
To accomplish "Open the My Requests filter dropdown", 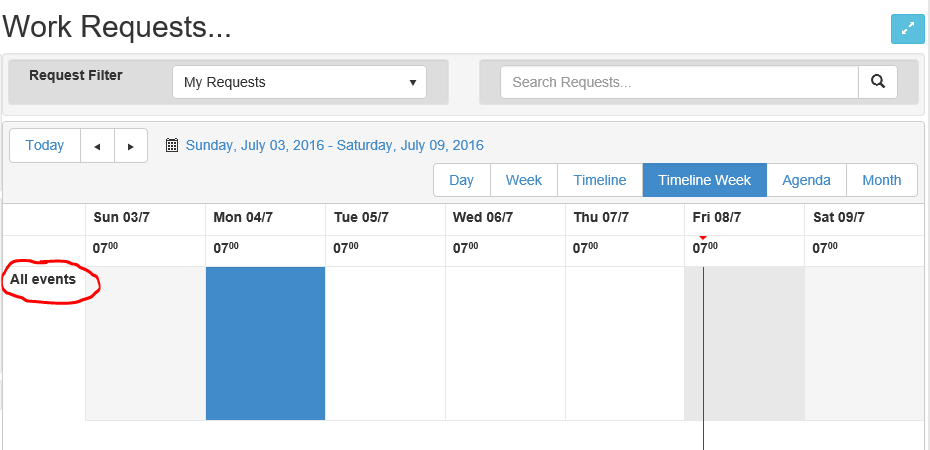I will [300, 82].
